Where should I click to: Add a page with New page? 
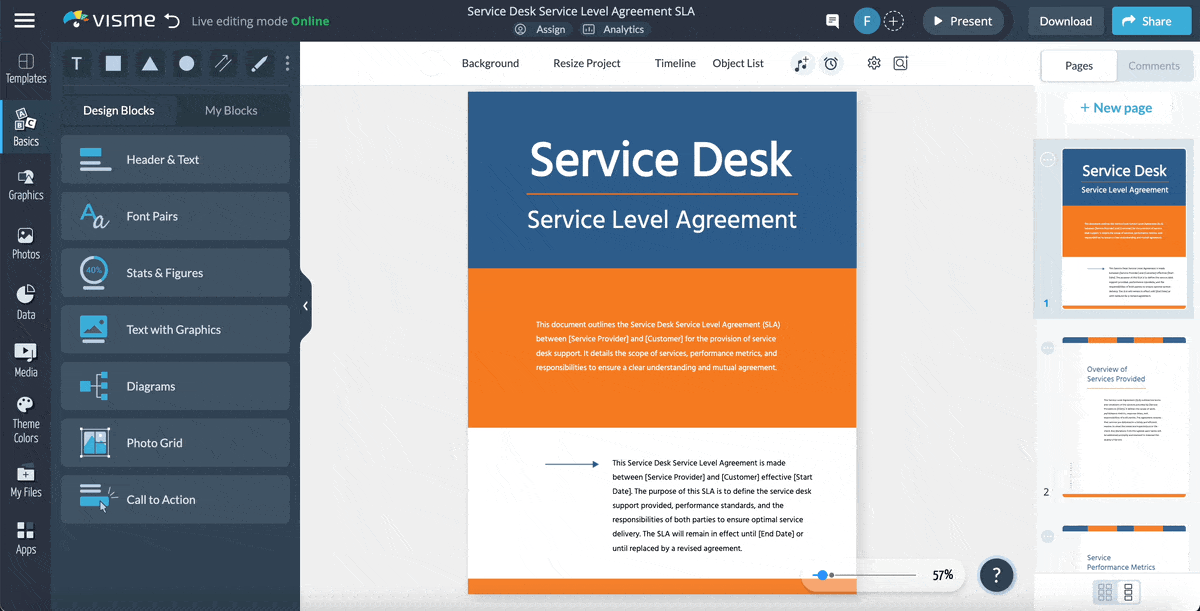click(x=1118, y=107)
